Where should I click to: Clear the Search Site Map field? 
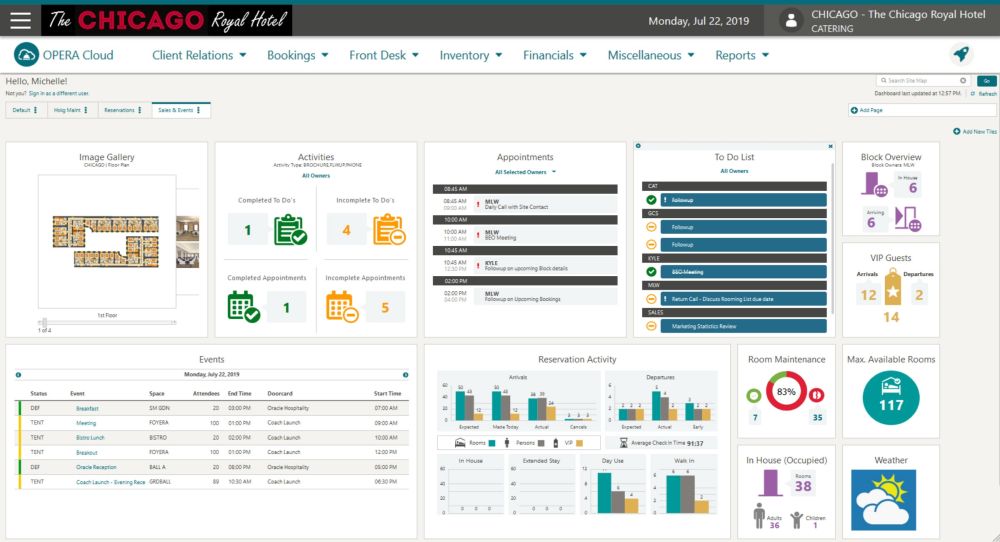pos(963,80)
